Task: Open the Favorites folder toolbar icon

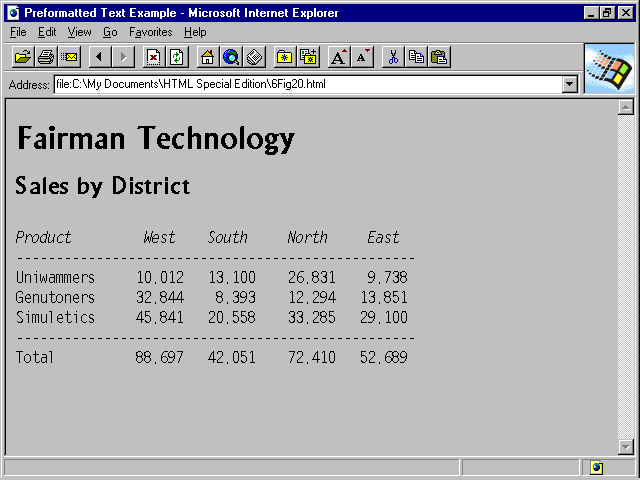Action: [285, 57]
